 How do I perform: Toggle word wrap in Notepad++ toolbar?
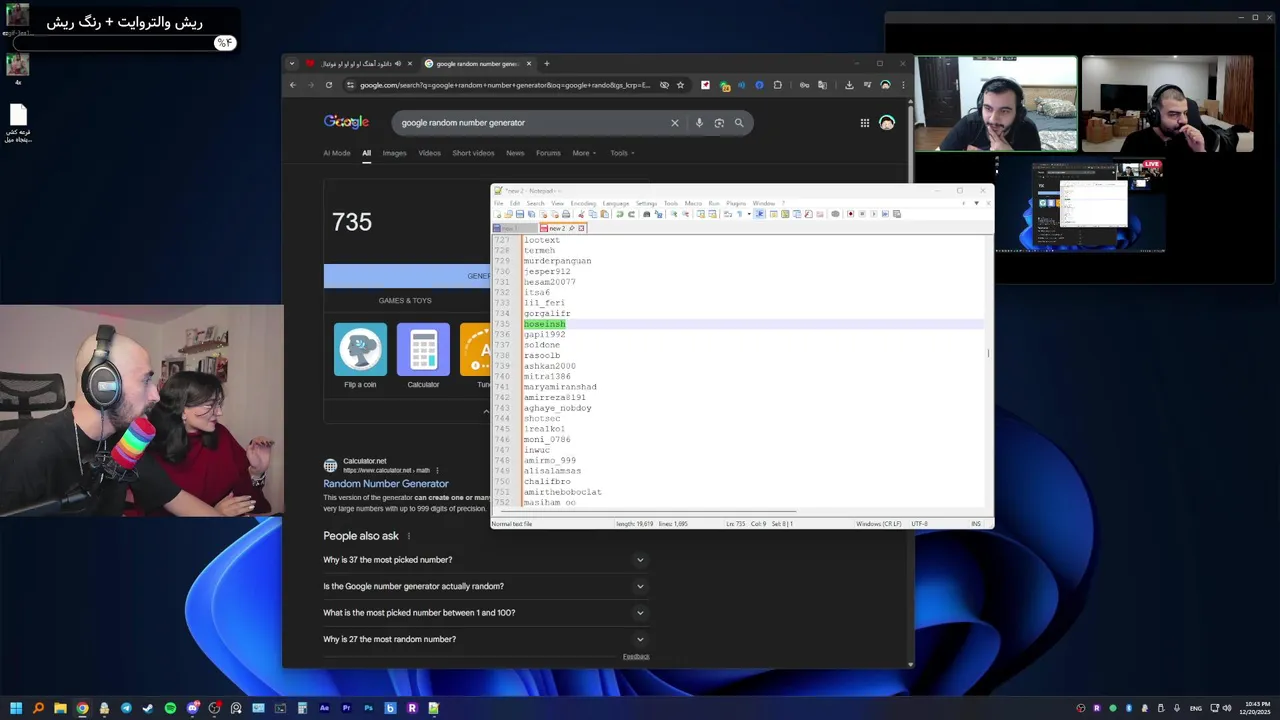[x=728, y=214]
